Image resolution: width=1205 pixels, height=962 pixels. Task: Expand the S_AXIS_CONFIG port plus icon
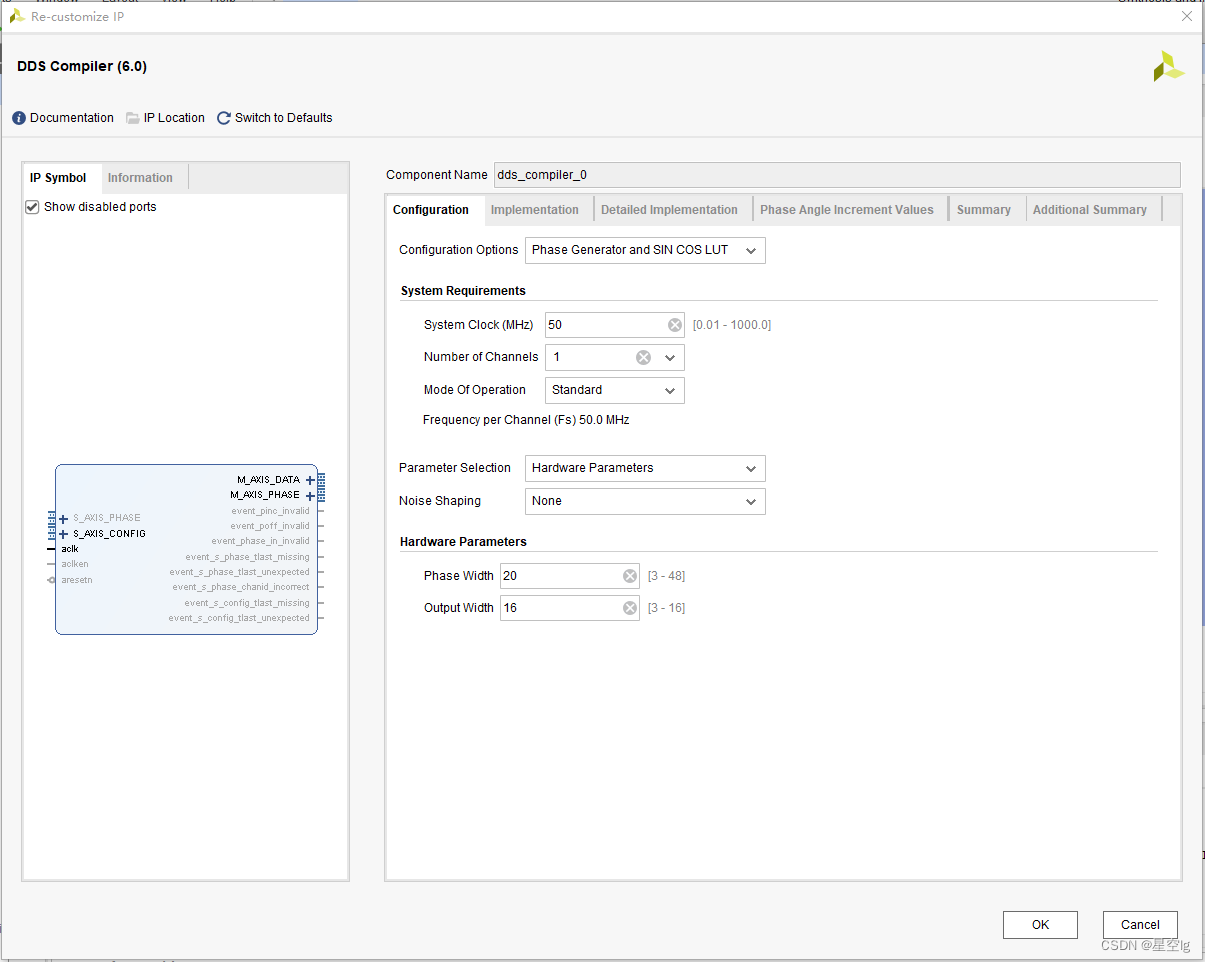click(64, 534)
